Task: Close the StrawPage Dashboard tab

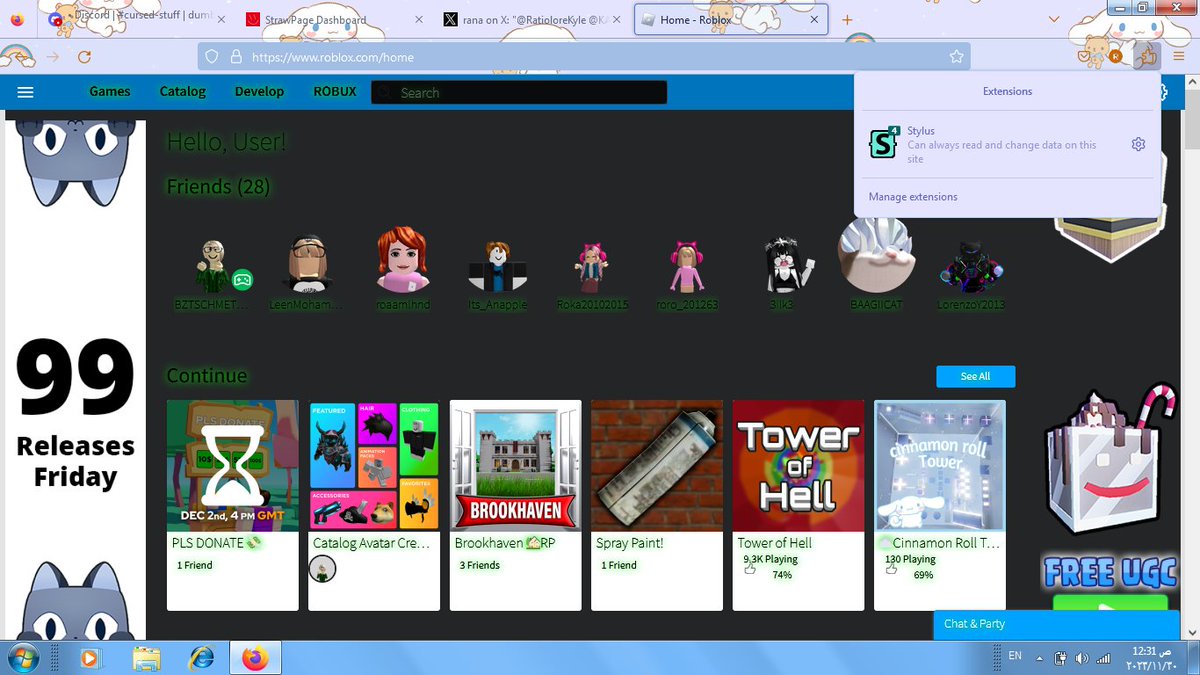Action: point(419,20)
